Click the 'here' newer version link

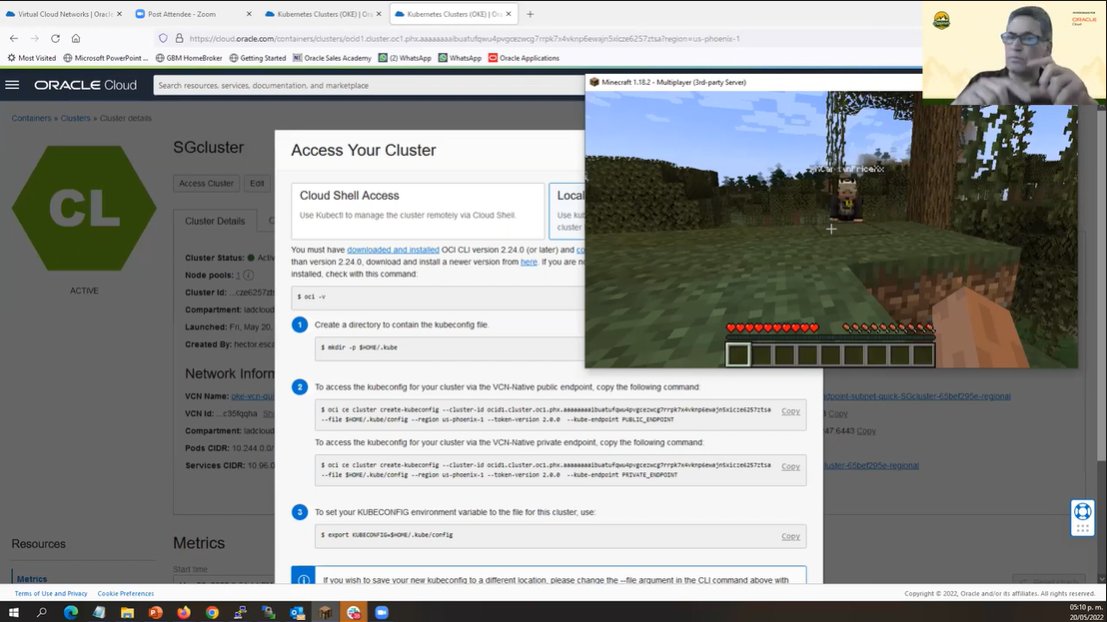529,261
